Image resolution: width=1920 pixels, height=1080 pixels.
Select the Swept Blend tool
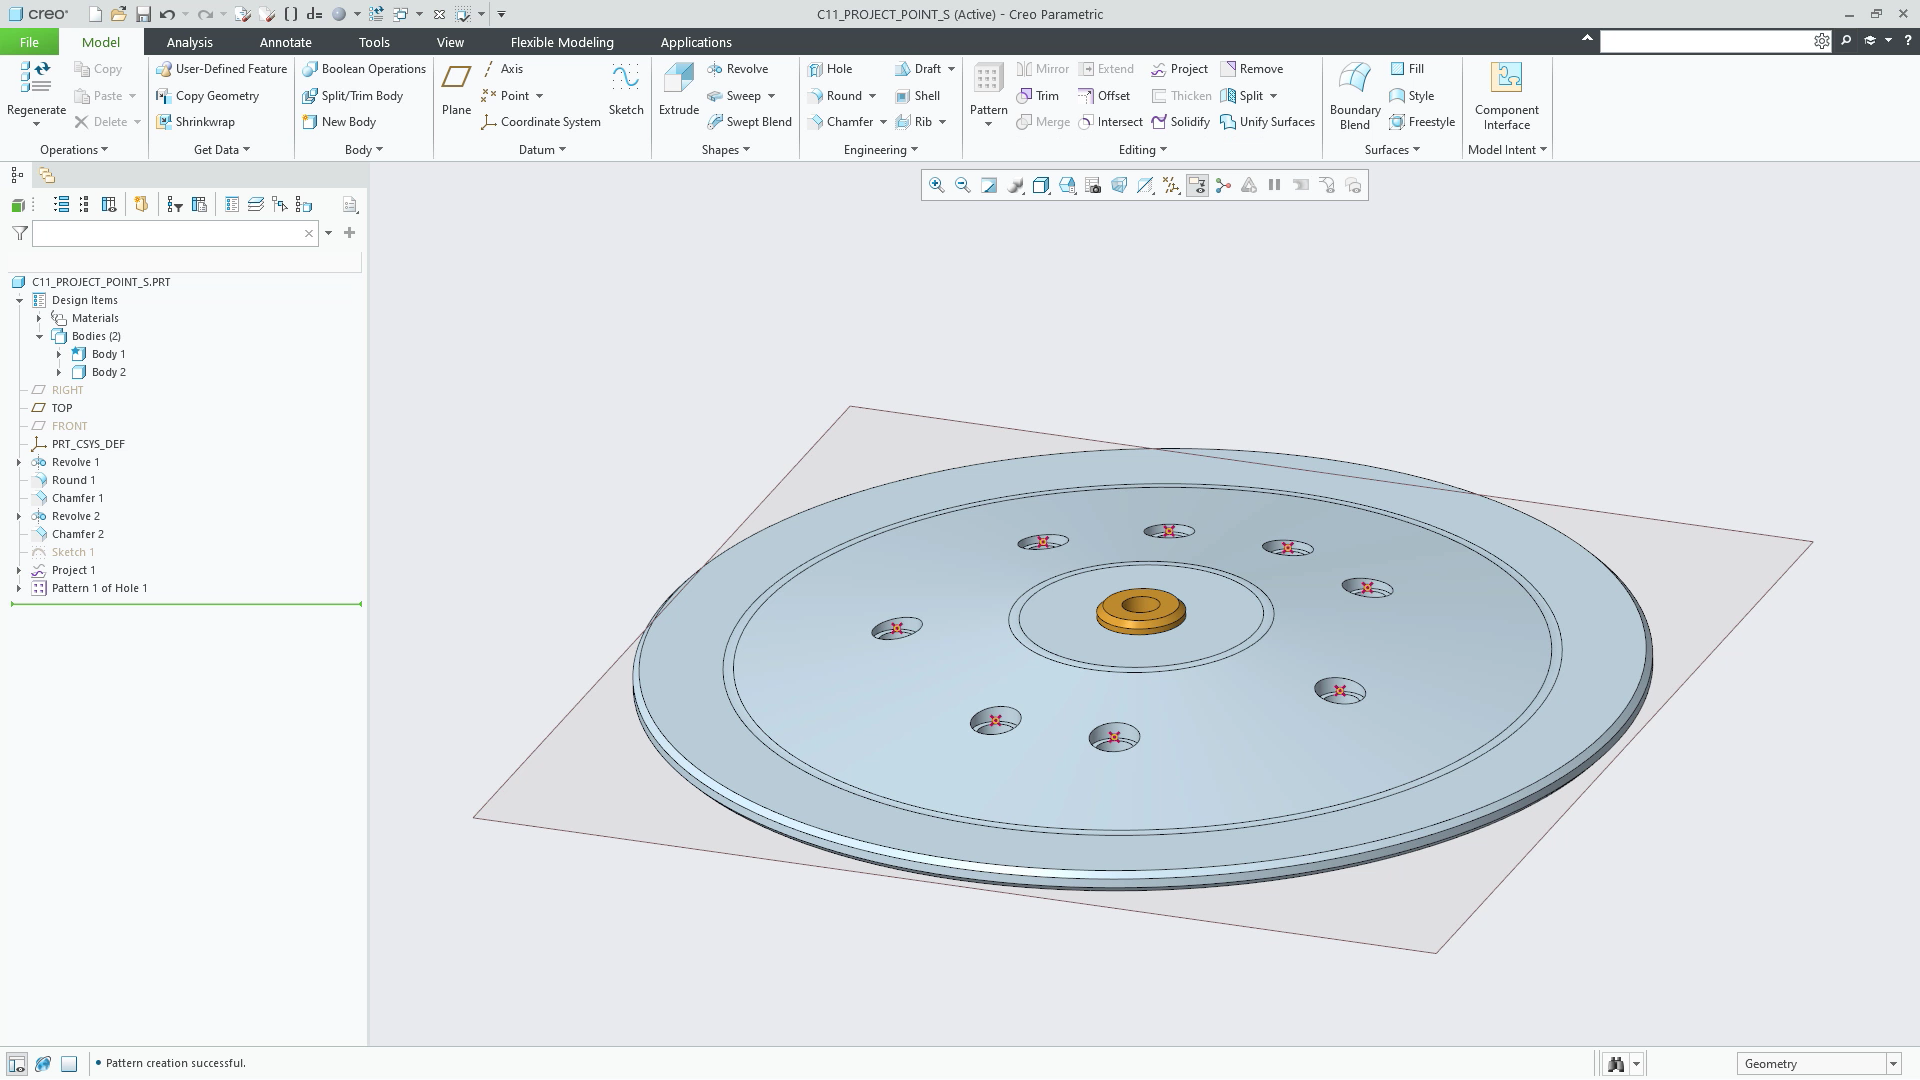(749, 122)
